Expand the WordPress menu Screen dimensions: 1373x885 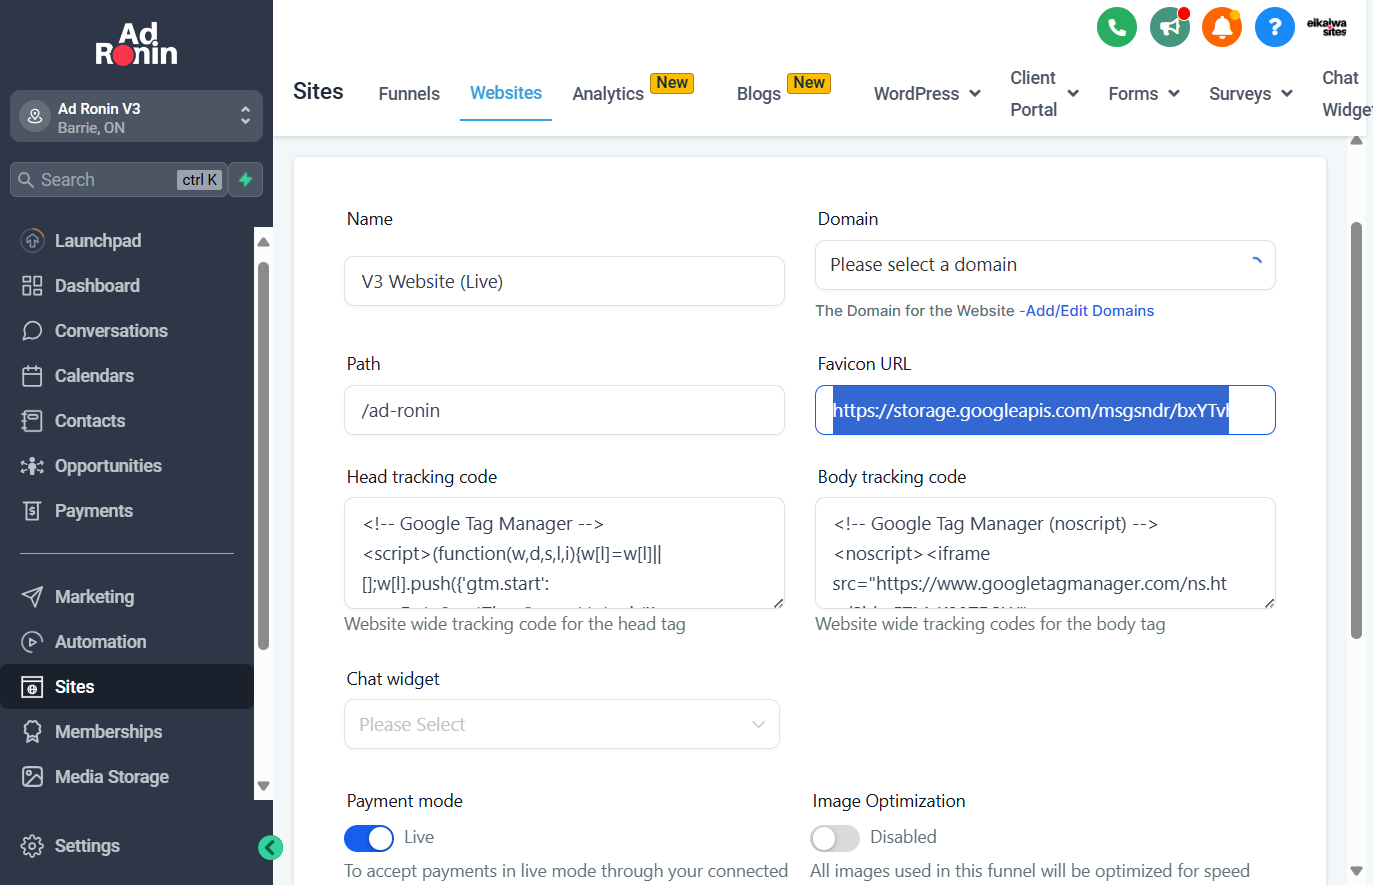[927, 93]
